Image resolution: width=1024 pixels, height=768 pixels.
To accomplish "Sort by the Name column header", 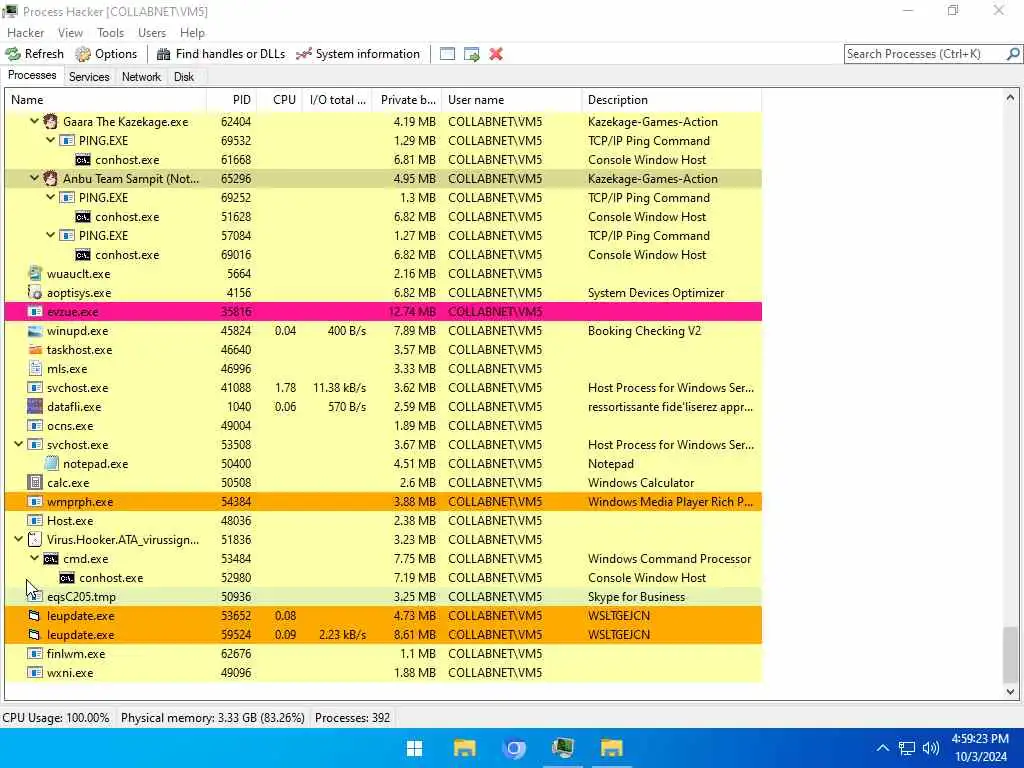I will pyautogui.click(x=106, y=100).
